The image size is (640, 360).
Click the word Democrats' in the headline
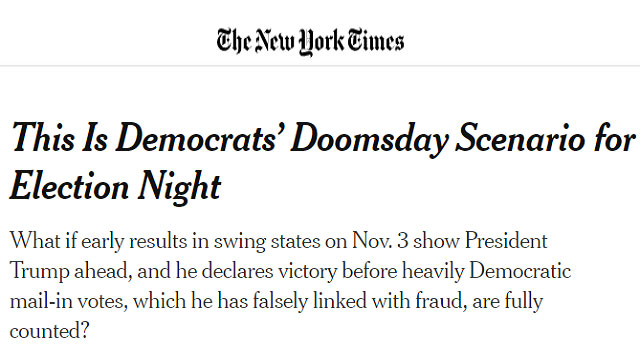[x=200, y=137]
